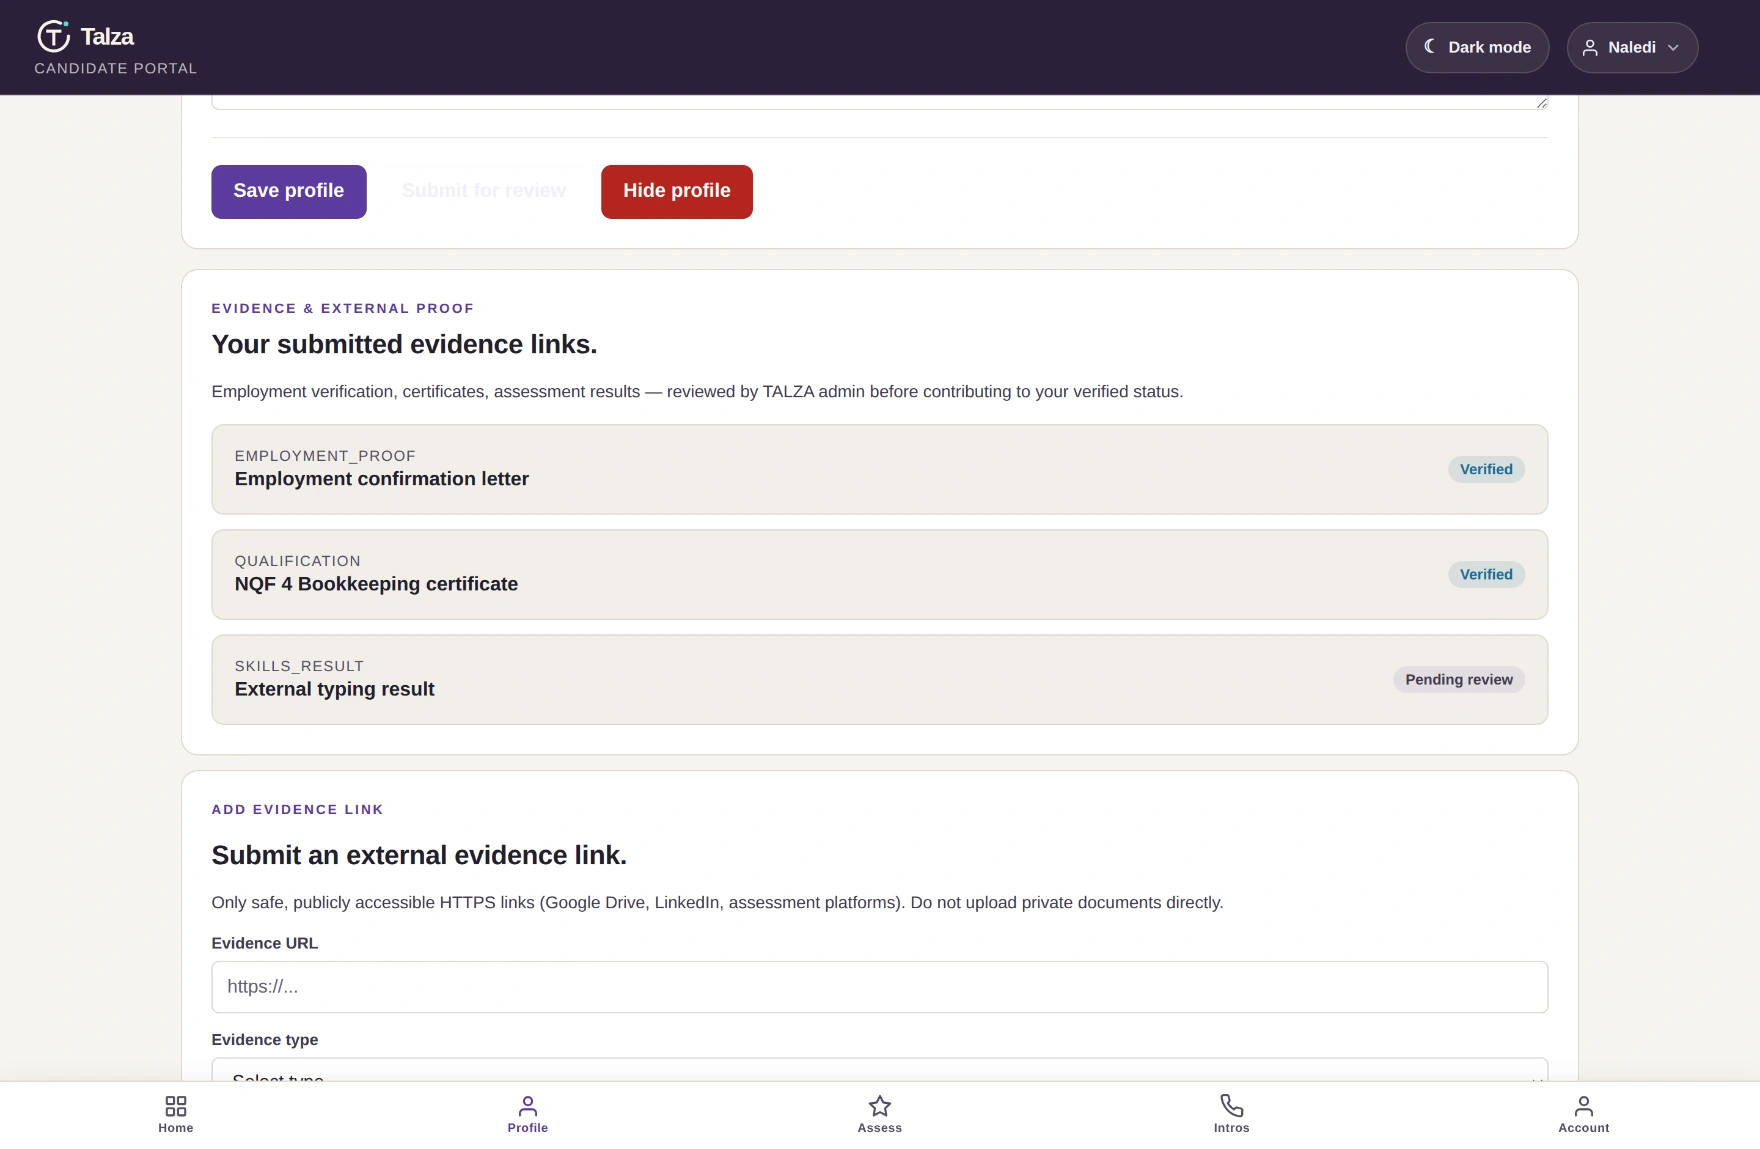
Task: Focus the Evidence URL input field
Action: 880,987
